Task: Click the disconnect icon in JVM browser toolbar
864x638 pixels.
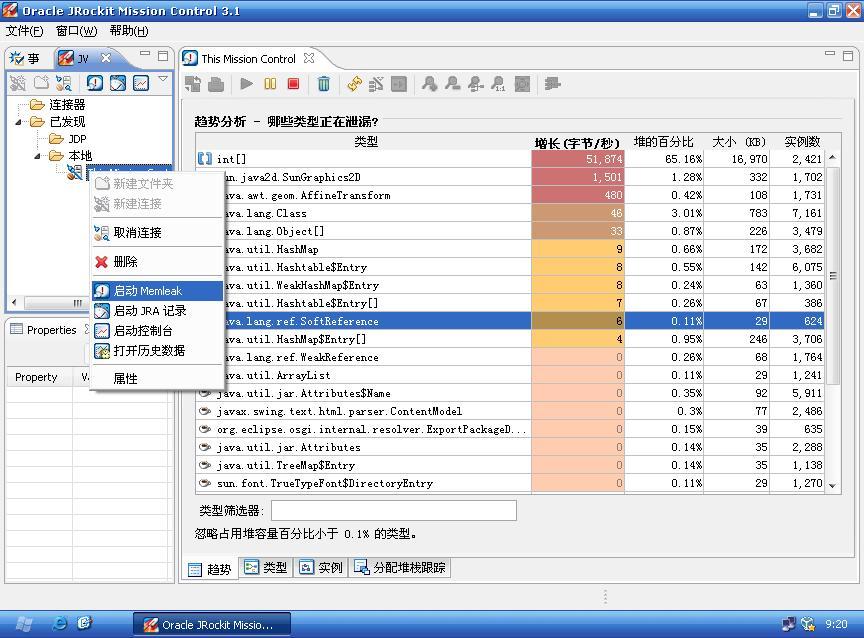Action: click(x=64, y=83)
